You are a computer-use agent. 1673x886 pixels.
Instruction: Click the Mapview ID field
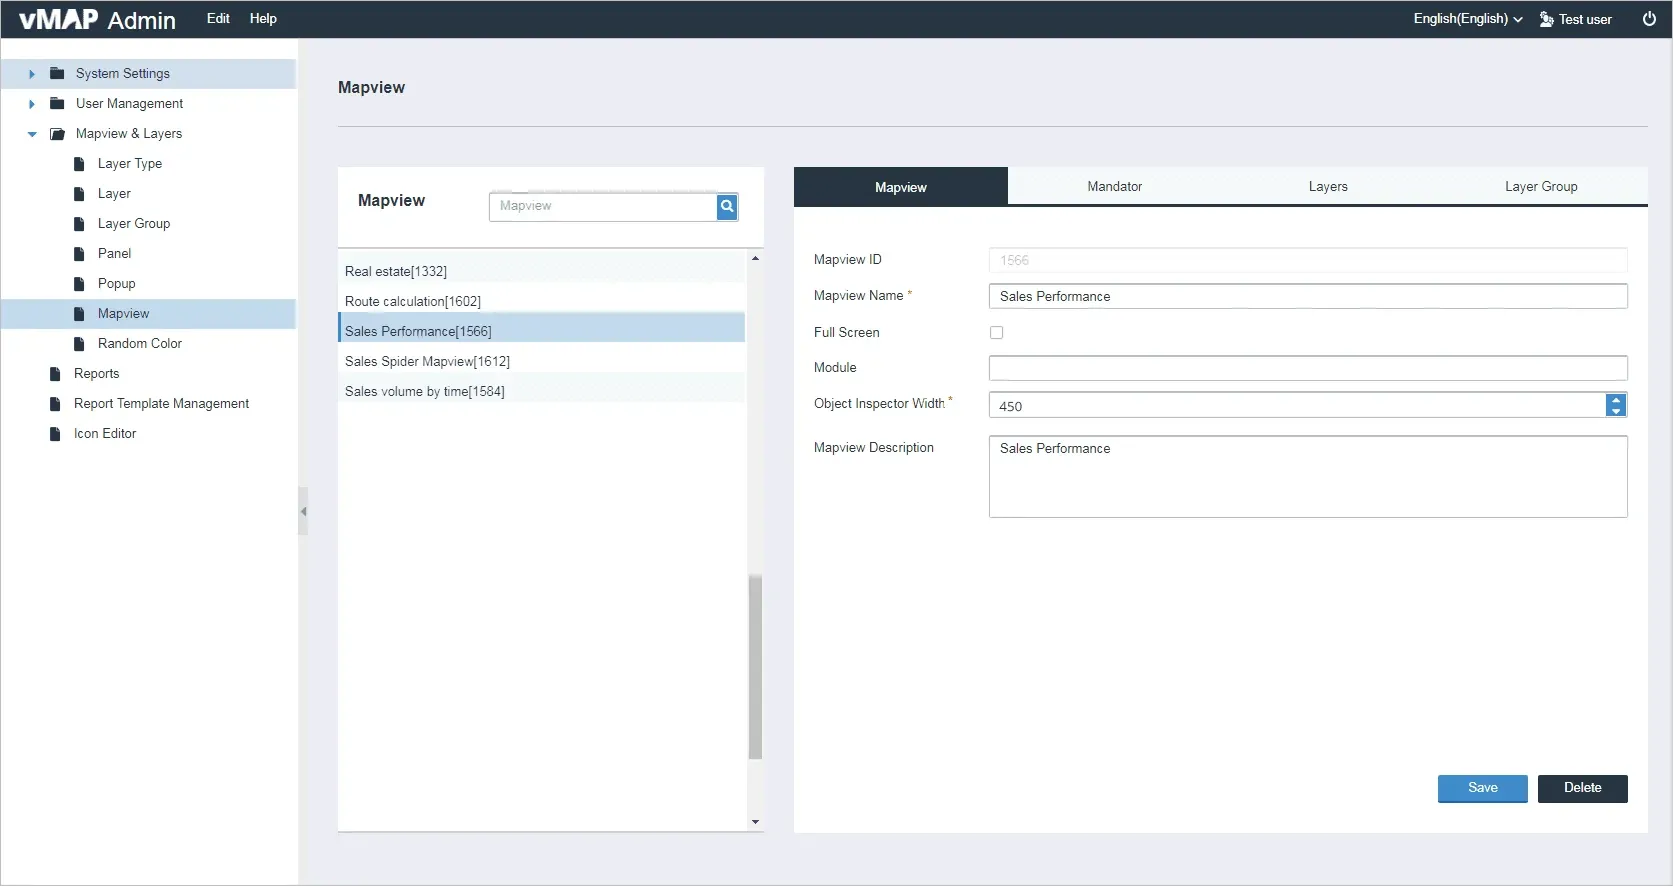click(1308, 260)
